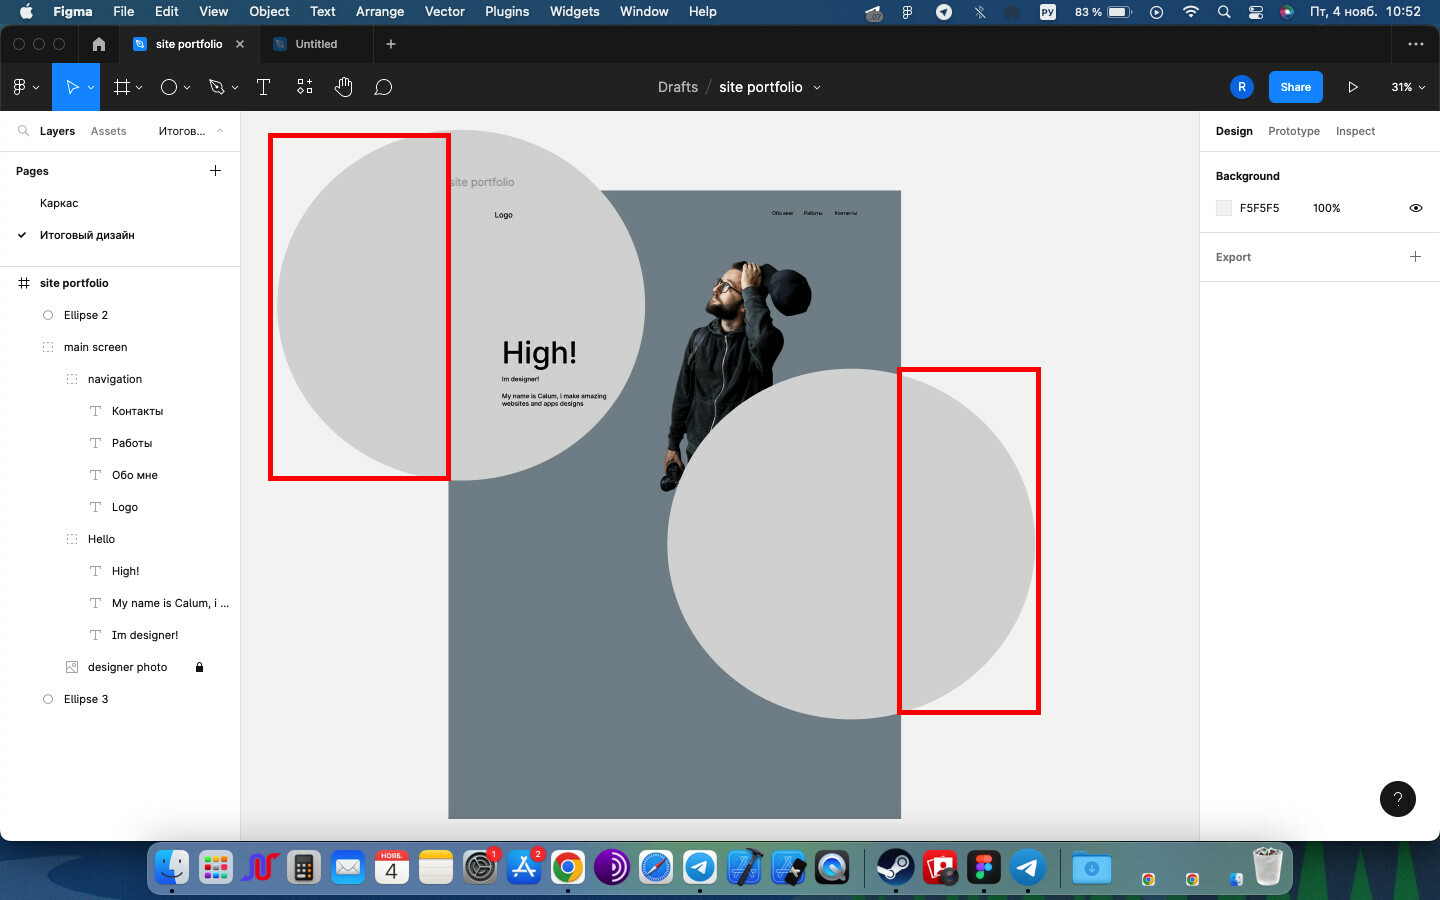
Task: Collapse the pages list chevron
Action: click(220, 131)
